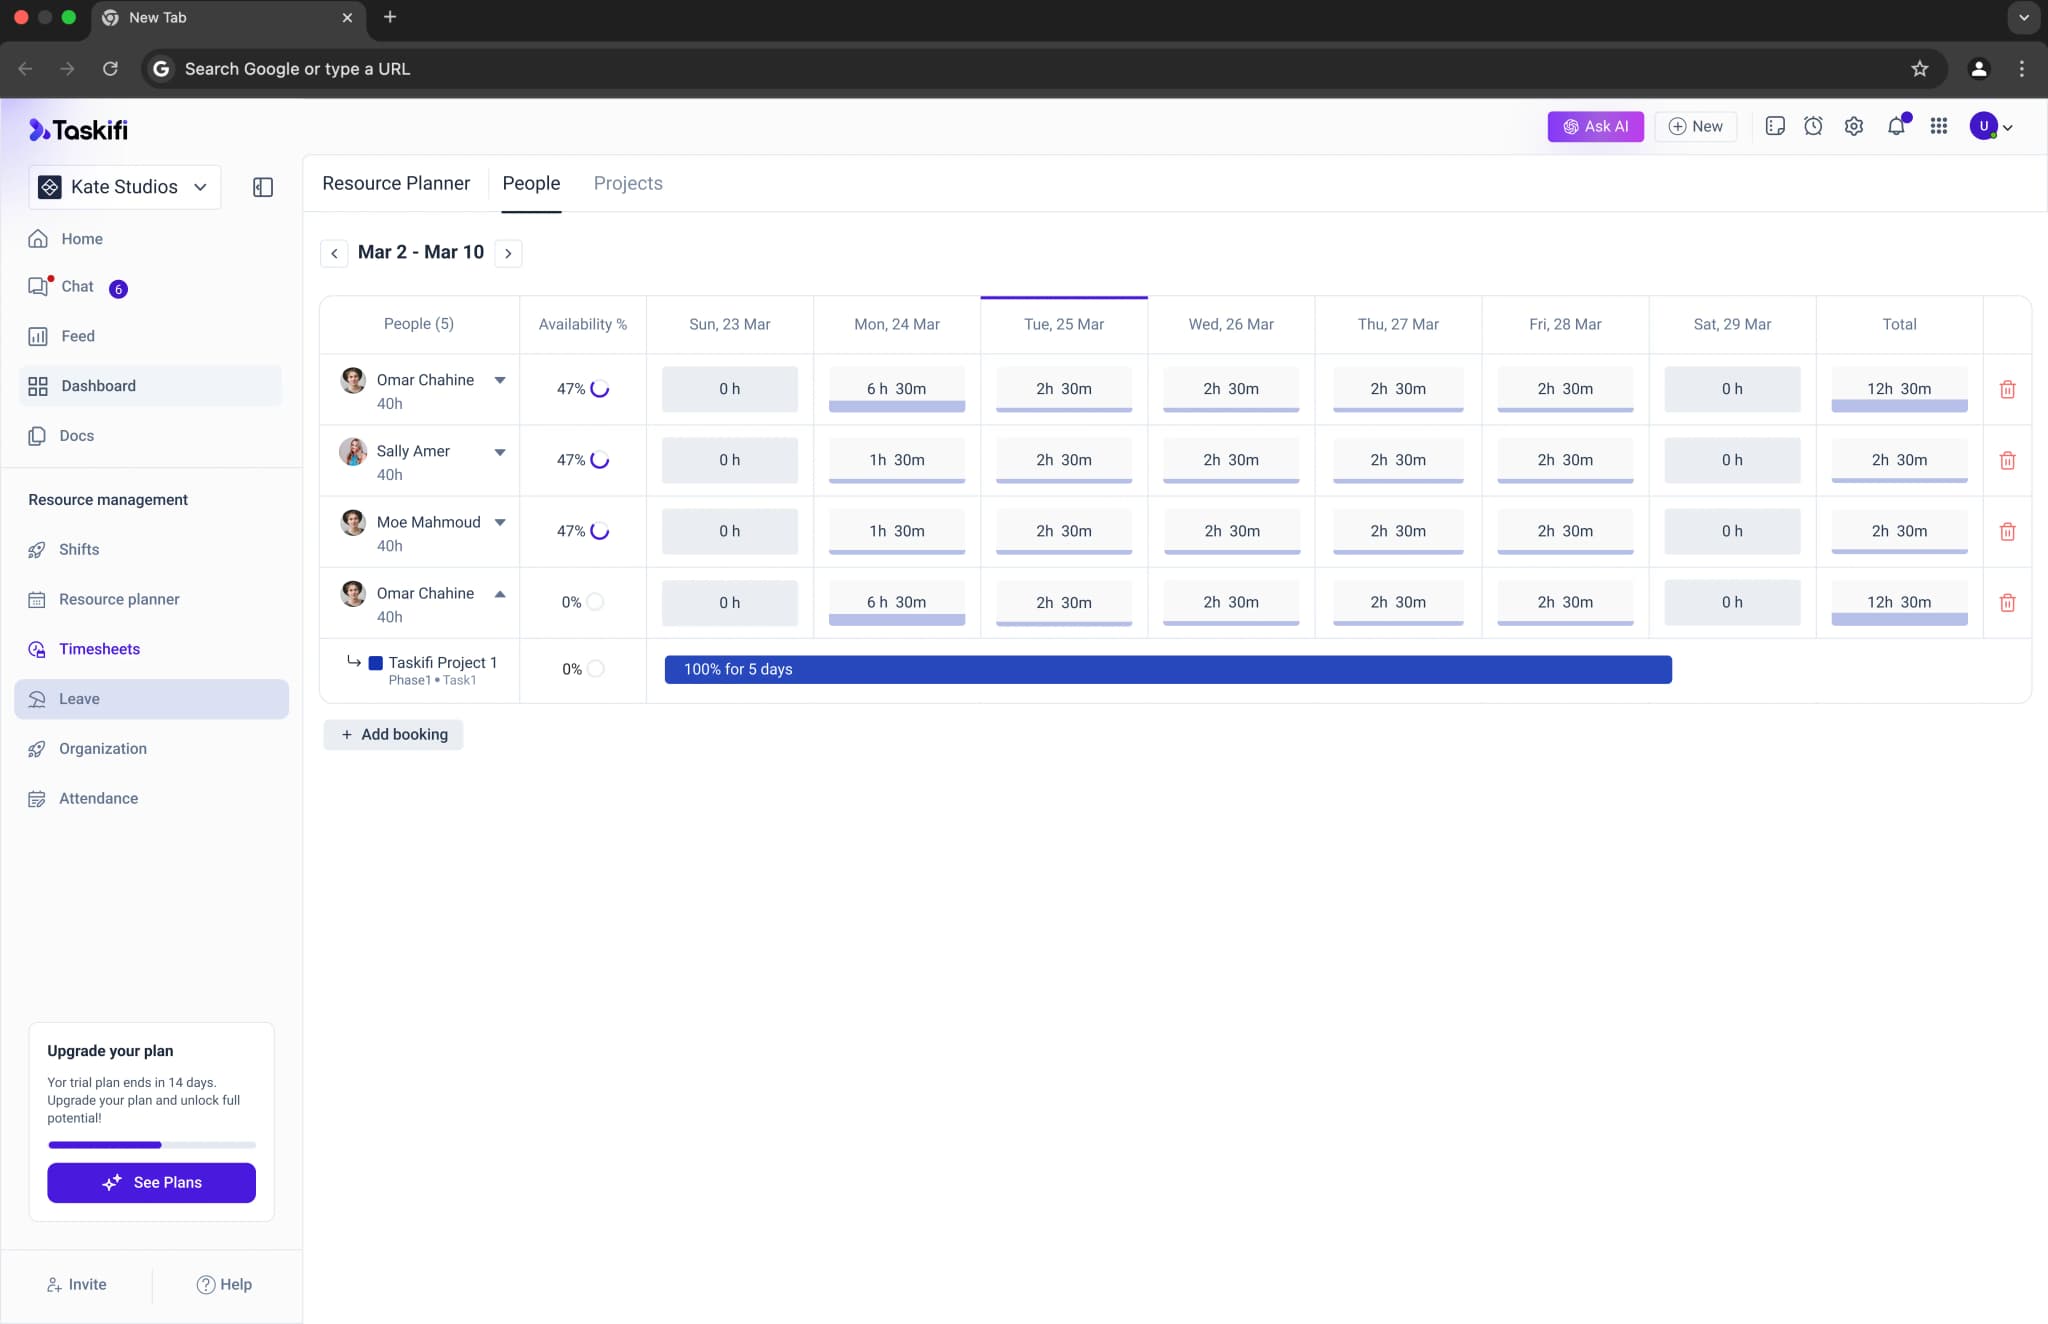2048x1324 pixels.
Task: Expand Moe Mahmoud's row arrow
Action: [500, 523]
